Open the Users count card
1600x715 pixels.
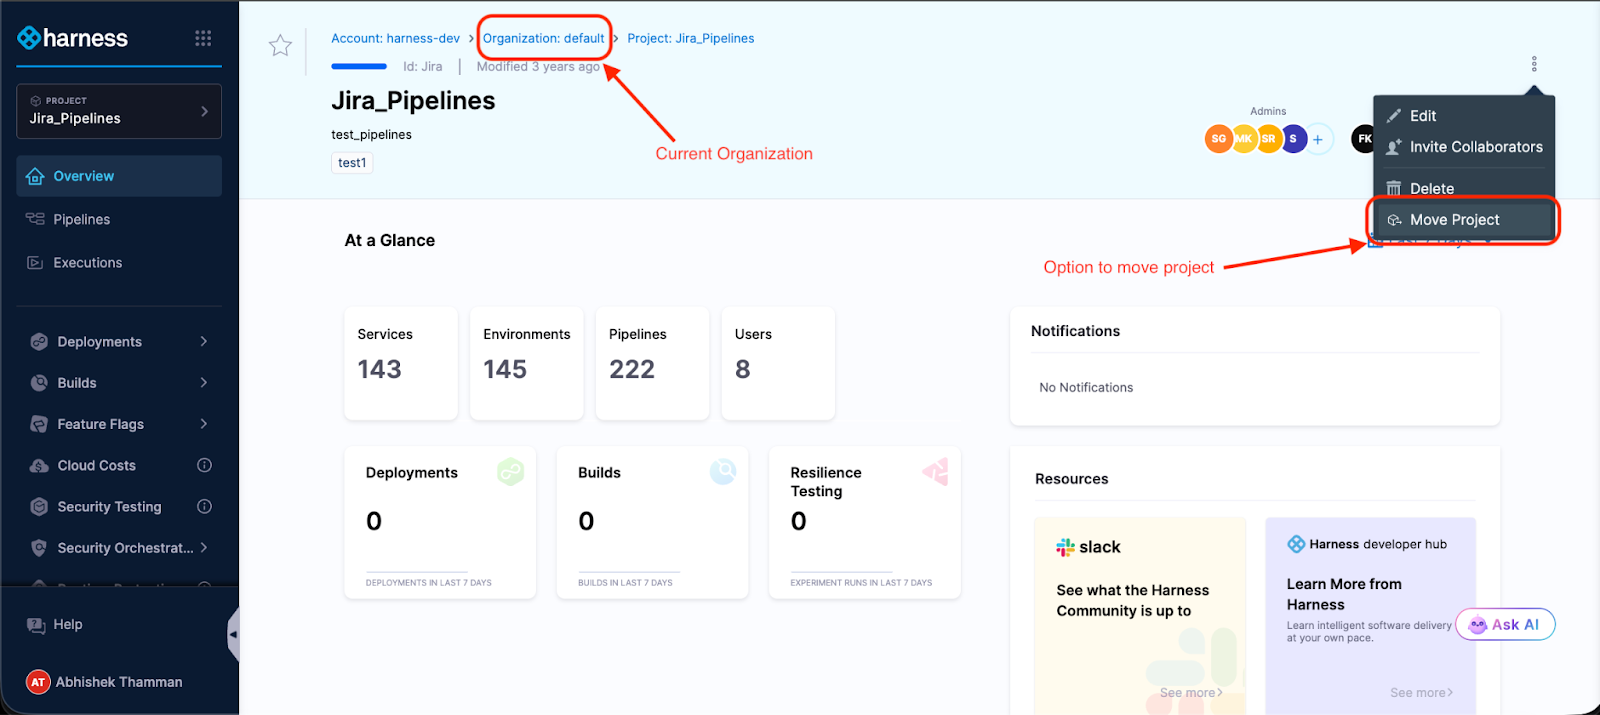pos(778,364)
